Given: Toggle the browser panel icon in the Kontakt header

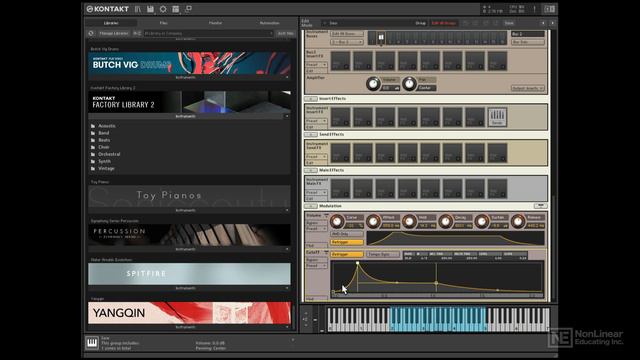Looking at the screenshot, I should point(138,9).
